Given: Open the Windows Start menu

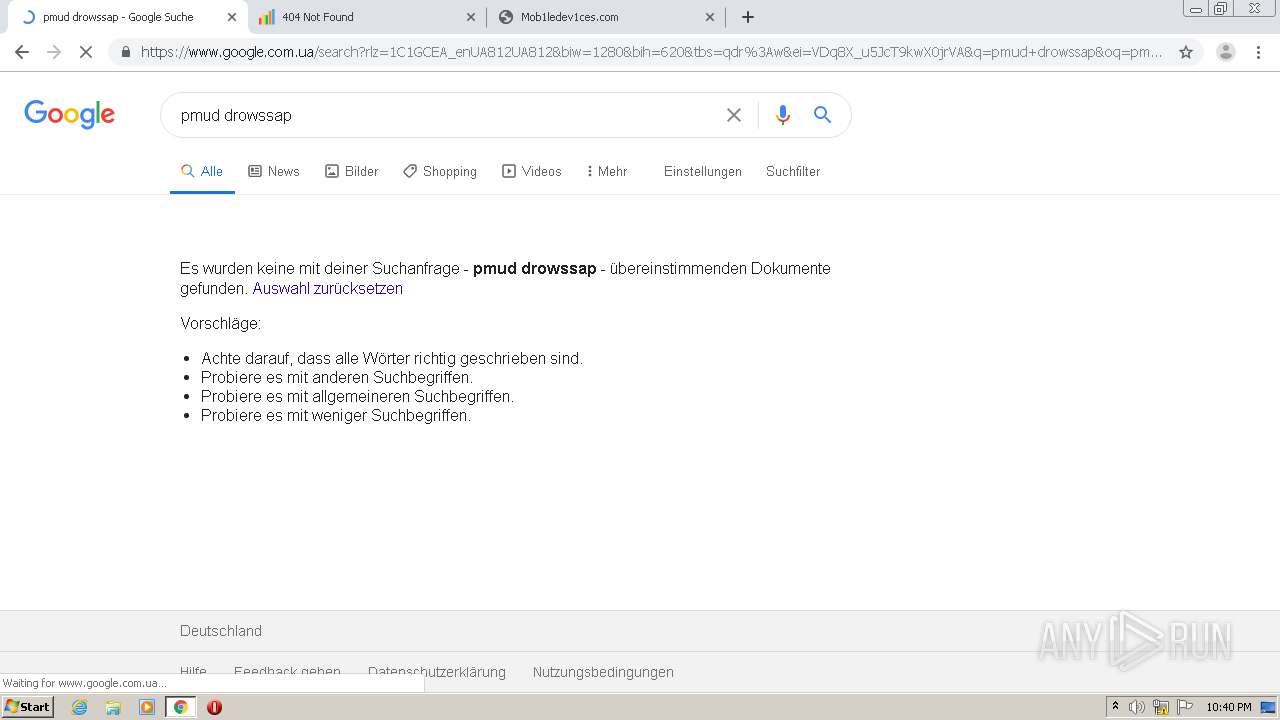Looking at the screenshot, I should 28,707.
